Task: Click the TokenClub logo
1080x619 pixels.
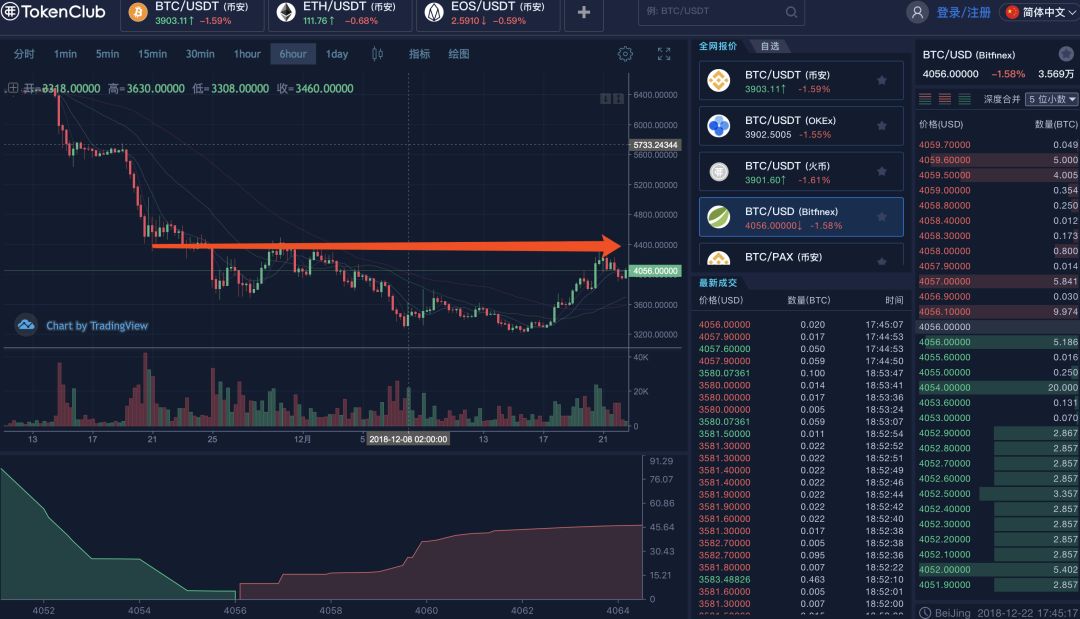Action: 54,12
